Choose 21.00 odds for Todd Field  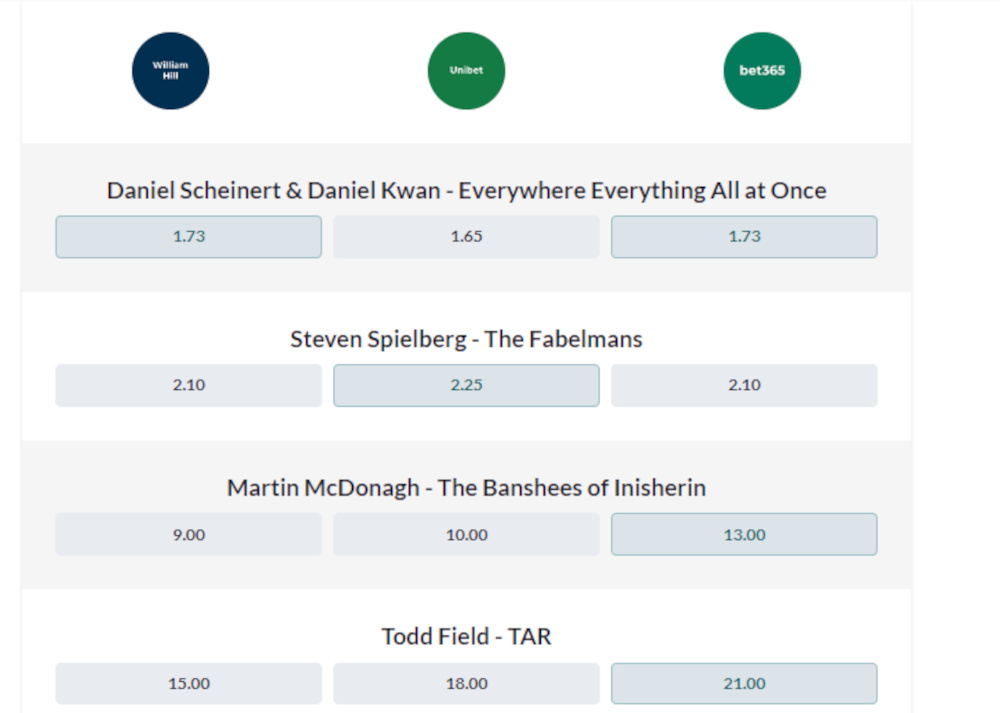point(744,684)
